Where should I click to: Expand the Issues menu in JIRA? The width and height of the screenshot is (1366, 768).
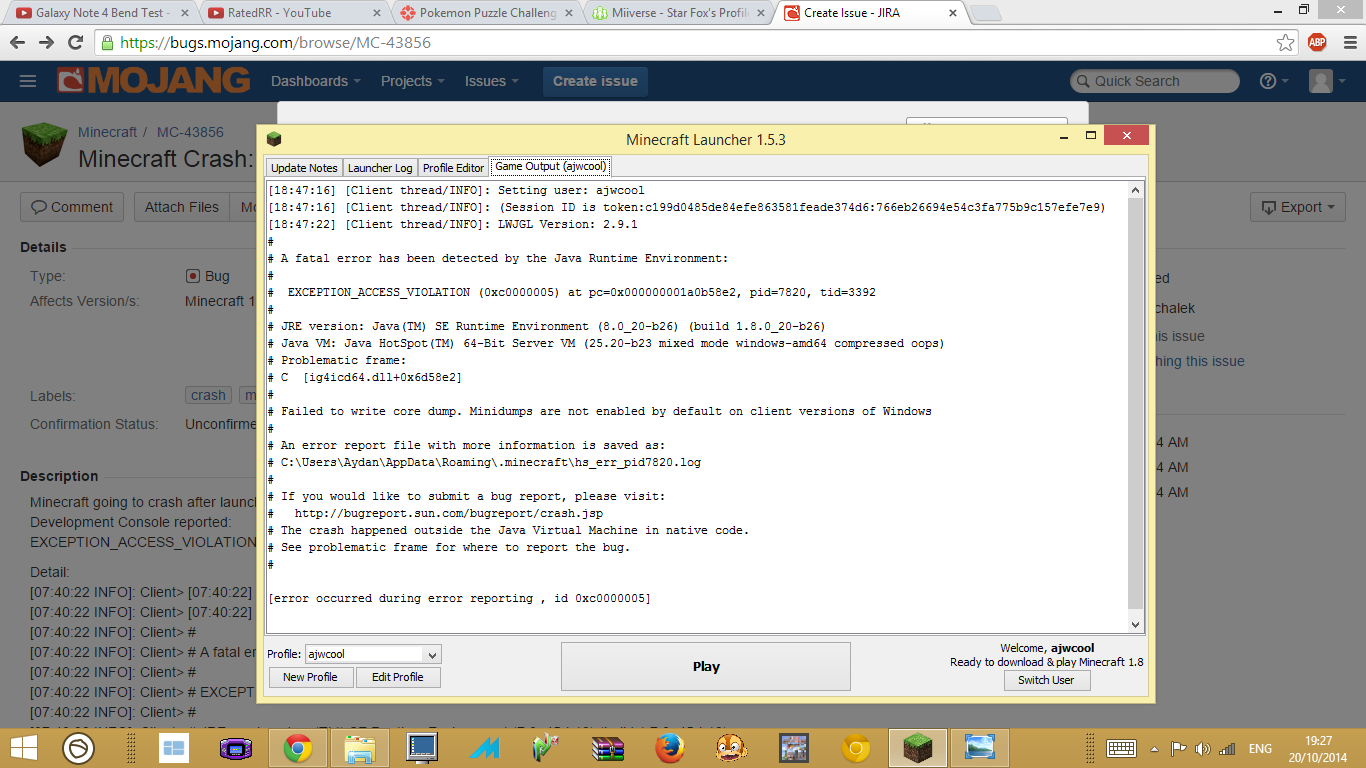492,81
